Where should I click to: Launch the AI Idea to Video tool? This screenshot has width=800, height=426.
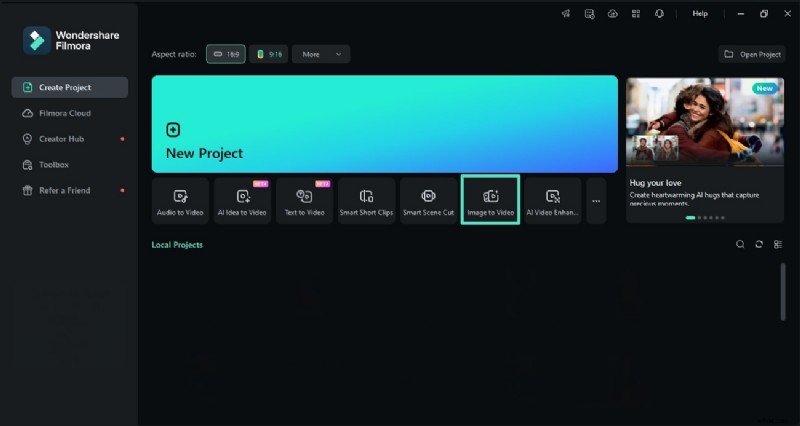click(x=243, y=201)
